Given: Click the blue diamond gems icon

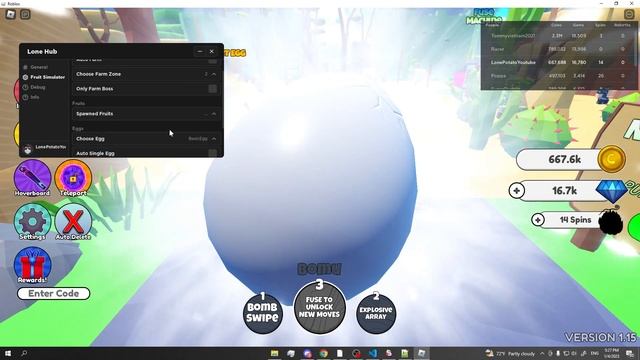Looking at the screenshot, I should pos(611,190).
